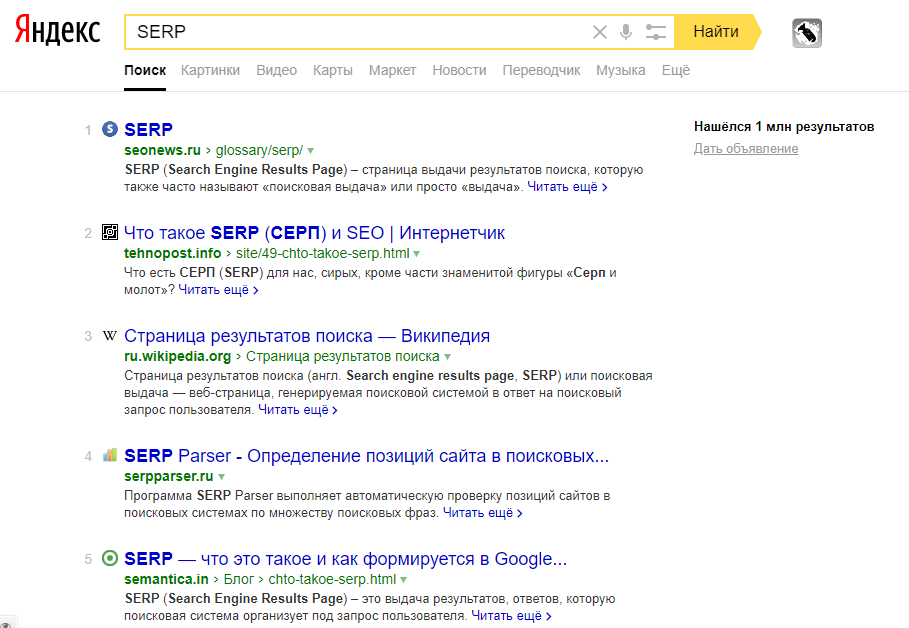909x628 pixels.
Task: Open Страница результатов поиска — Википедия result
Action: (307, 336)
